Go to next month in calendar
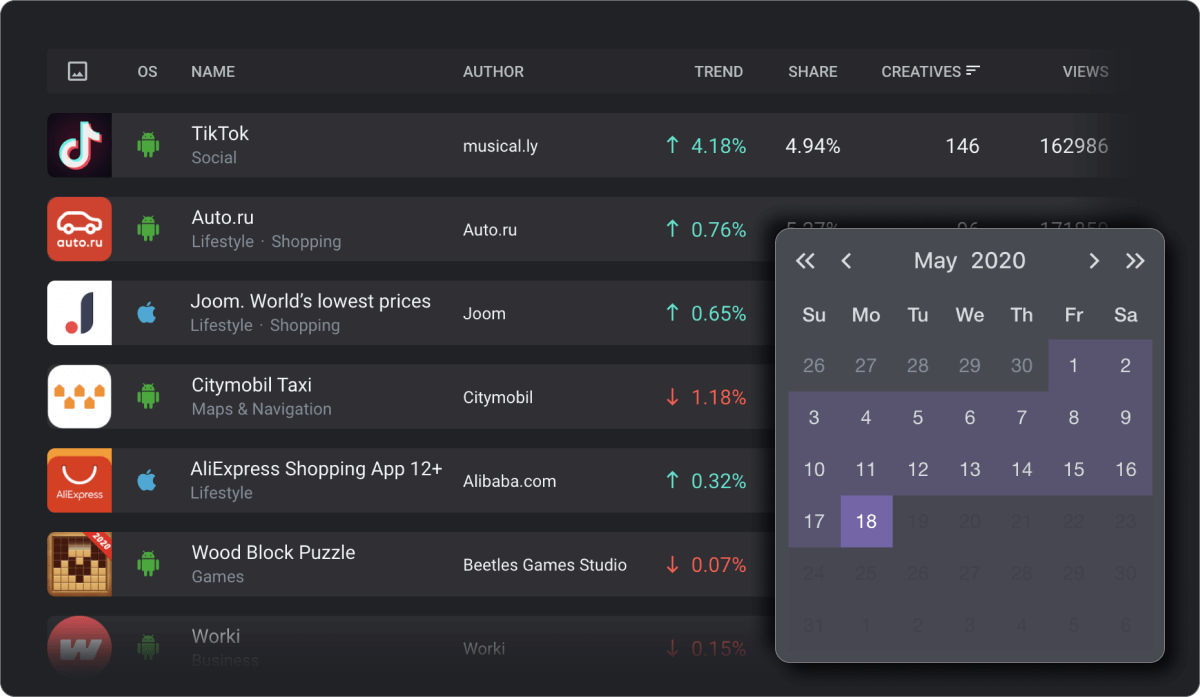Screen dimensions: 1200x697 (x=1094, y=261)
